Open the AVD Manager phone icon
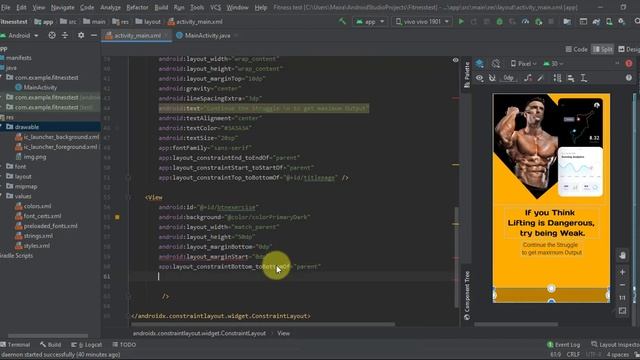640x360 pixels. 609,22
